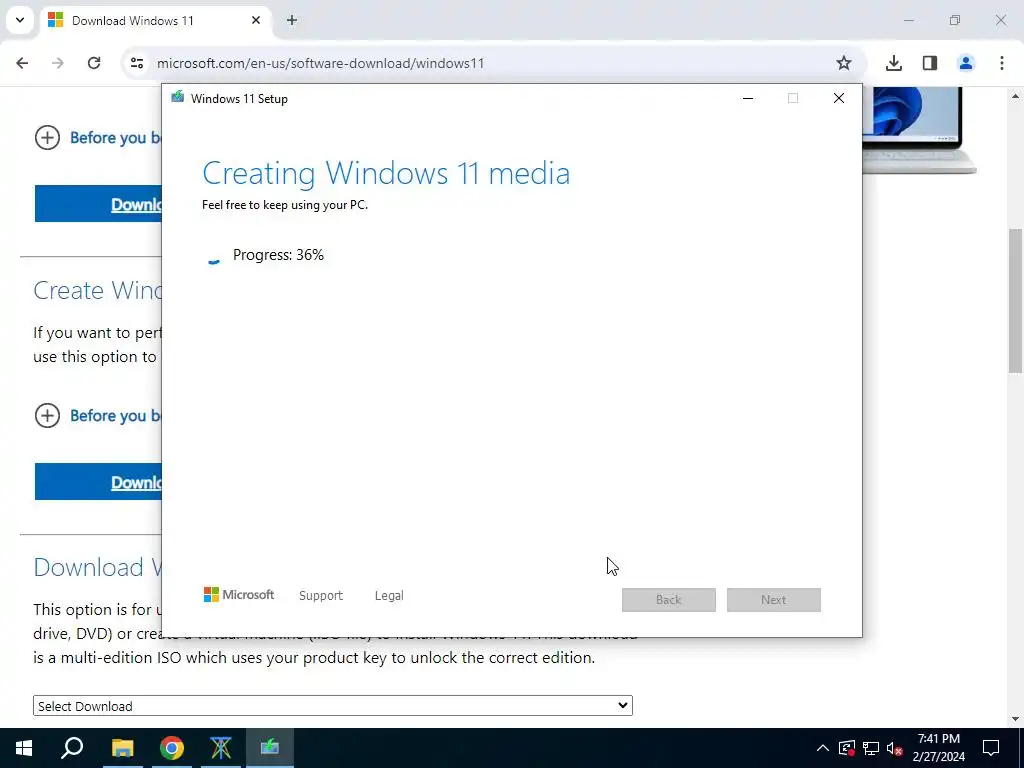Go back in Chrome browser
1024x768 pixels.
click(22, 63)
